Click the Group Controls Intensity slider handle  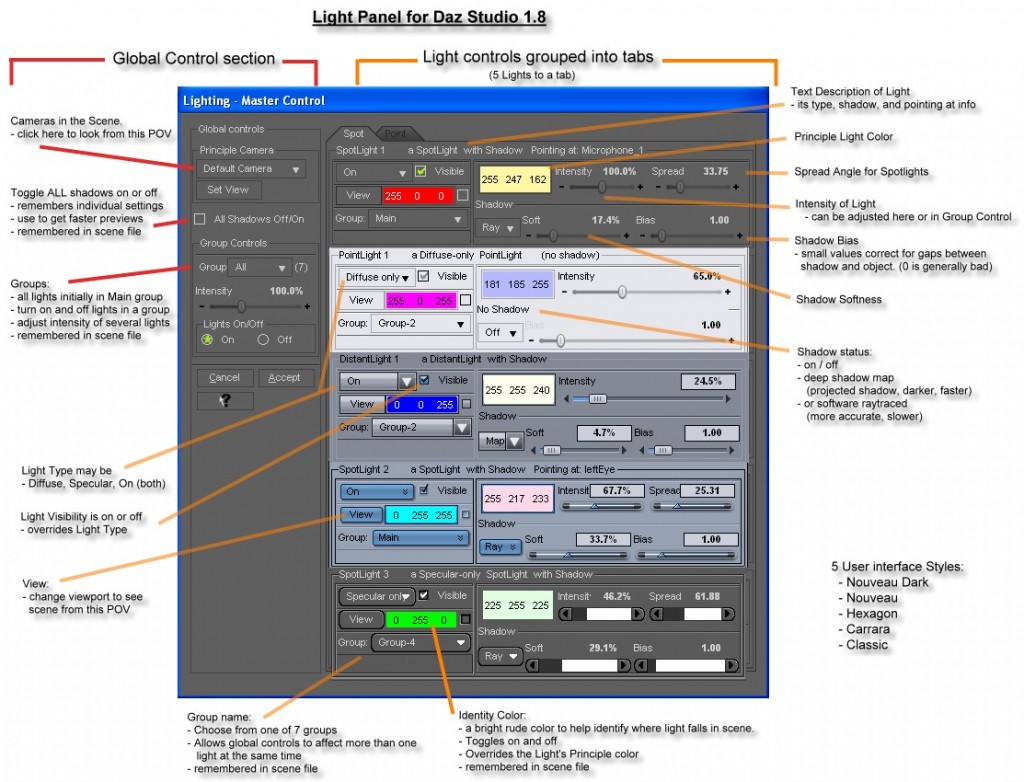[241, 306]
